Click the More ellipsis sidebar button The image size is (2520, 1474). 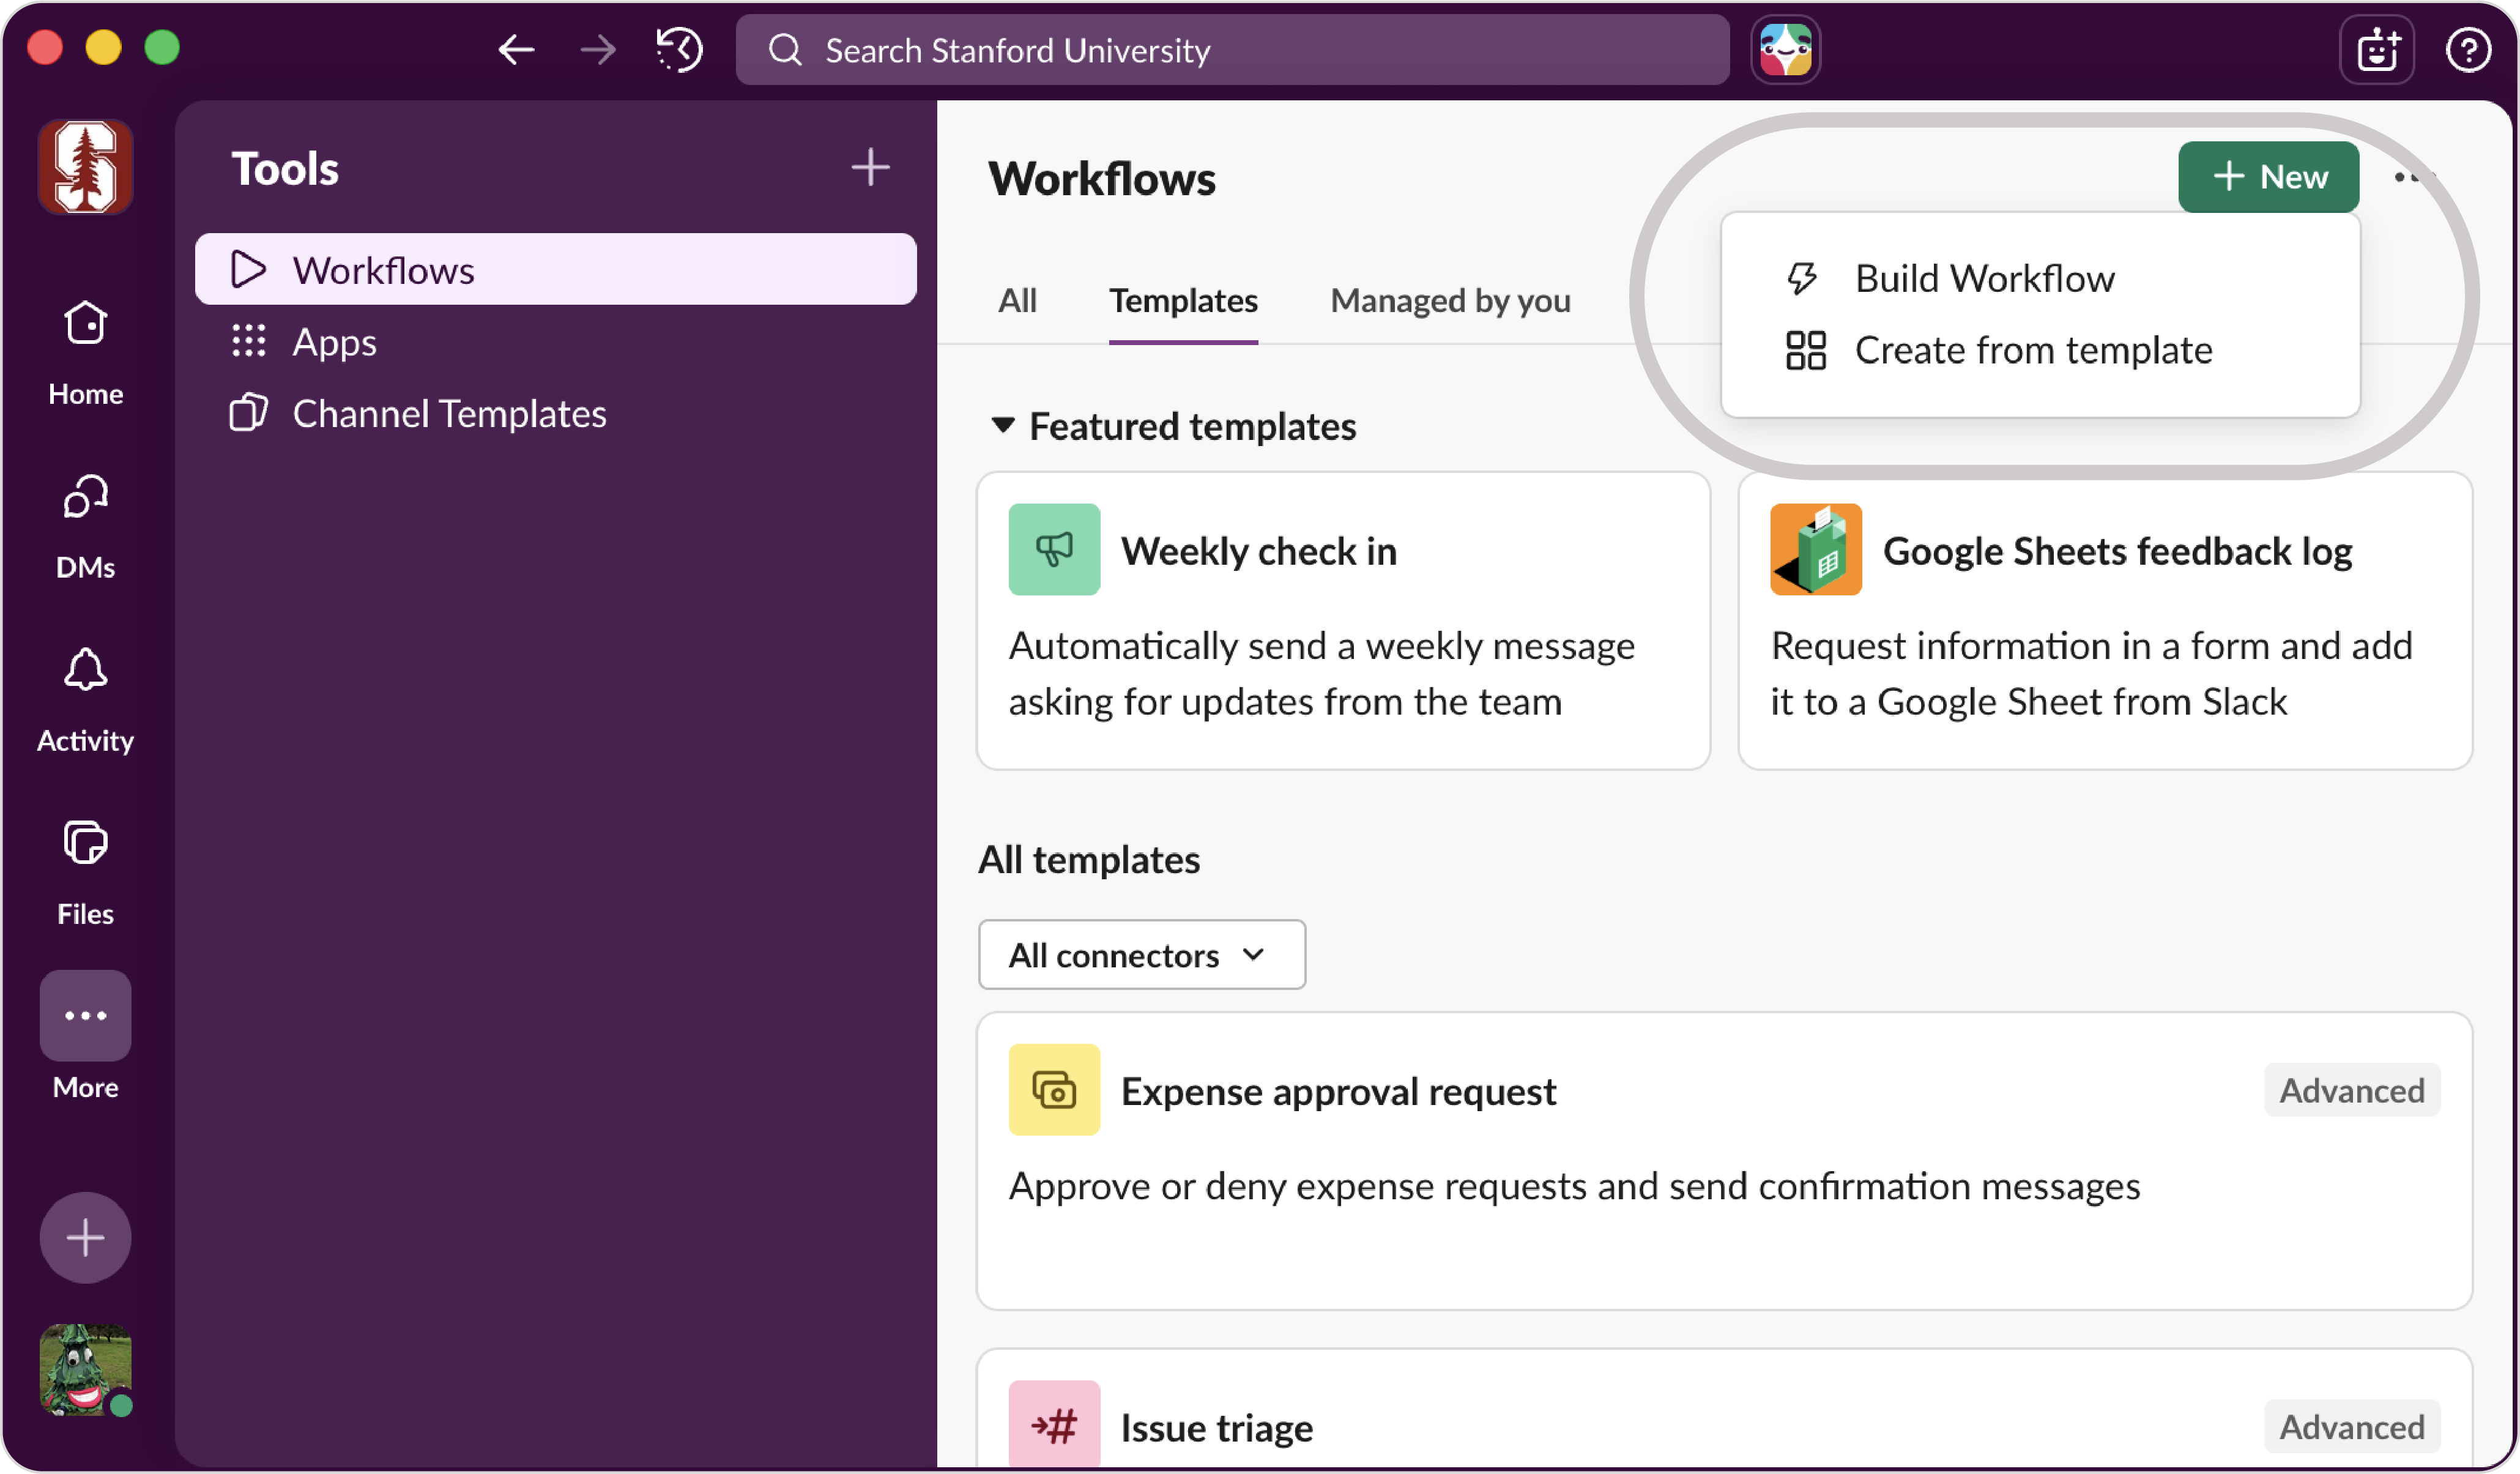[x=85, y=1015]
